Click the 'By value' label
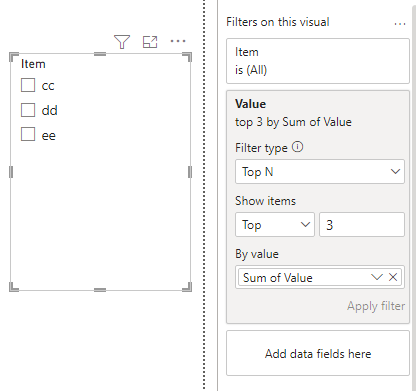This screenshot has width=416, height=391. point(257,254)
